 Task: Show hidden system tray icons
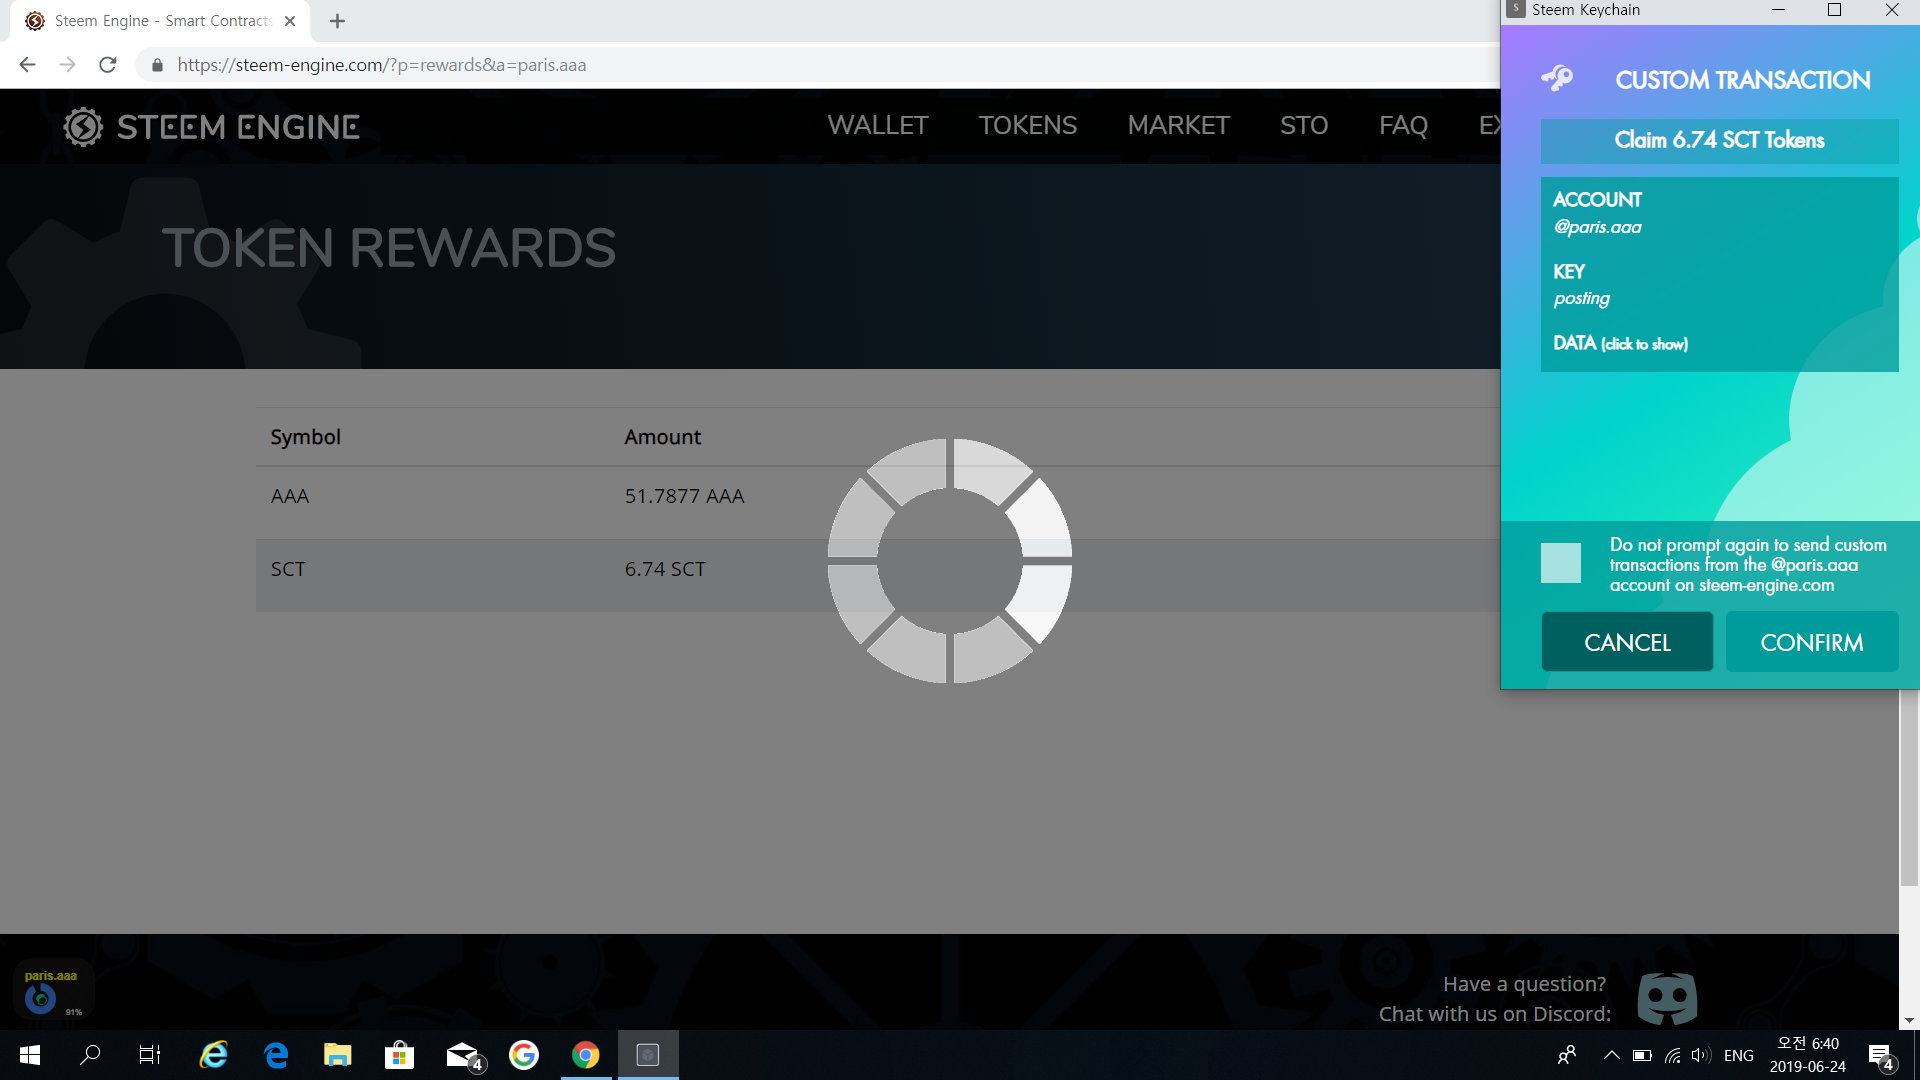tap(1611, 1055)
